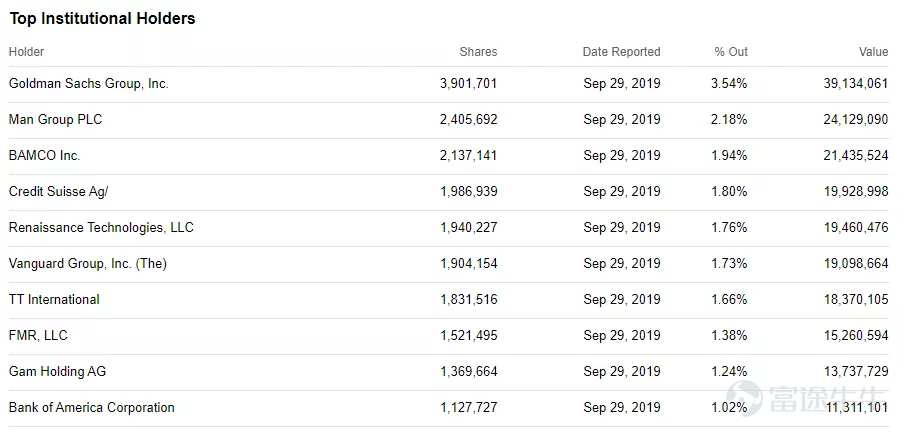Select Renaissance Technologies, LLC holder
Image resolution: width=906 pixels, height=435 pixels.
tap(101, 228)
